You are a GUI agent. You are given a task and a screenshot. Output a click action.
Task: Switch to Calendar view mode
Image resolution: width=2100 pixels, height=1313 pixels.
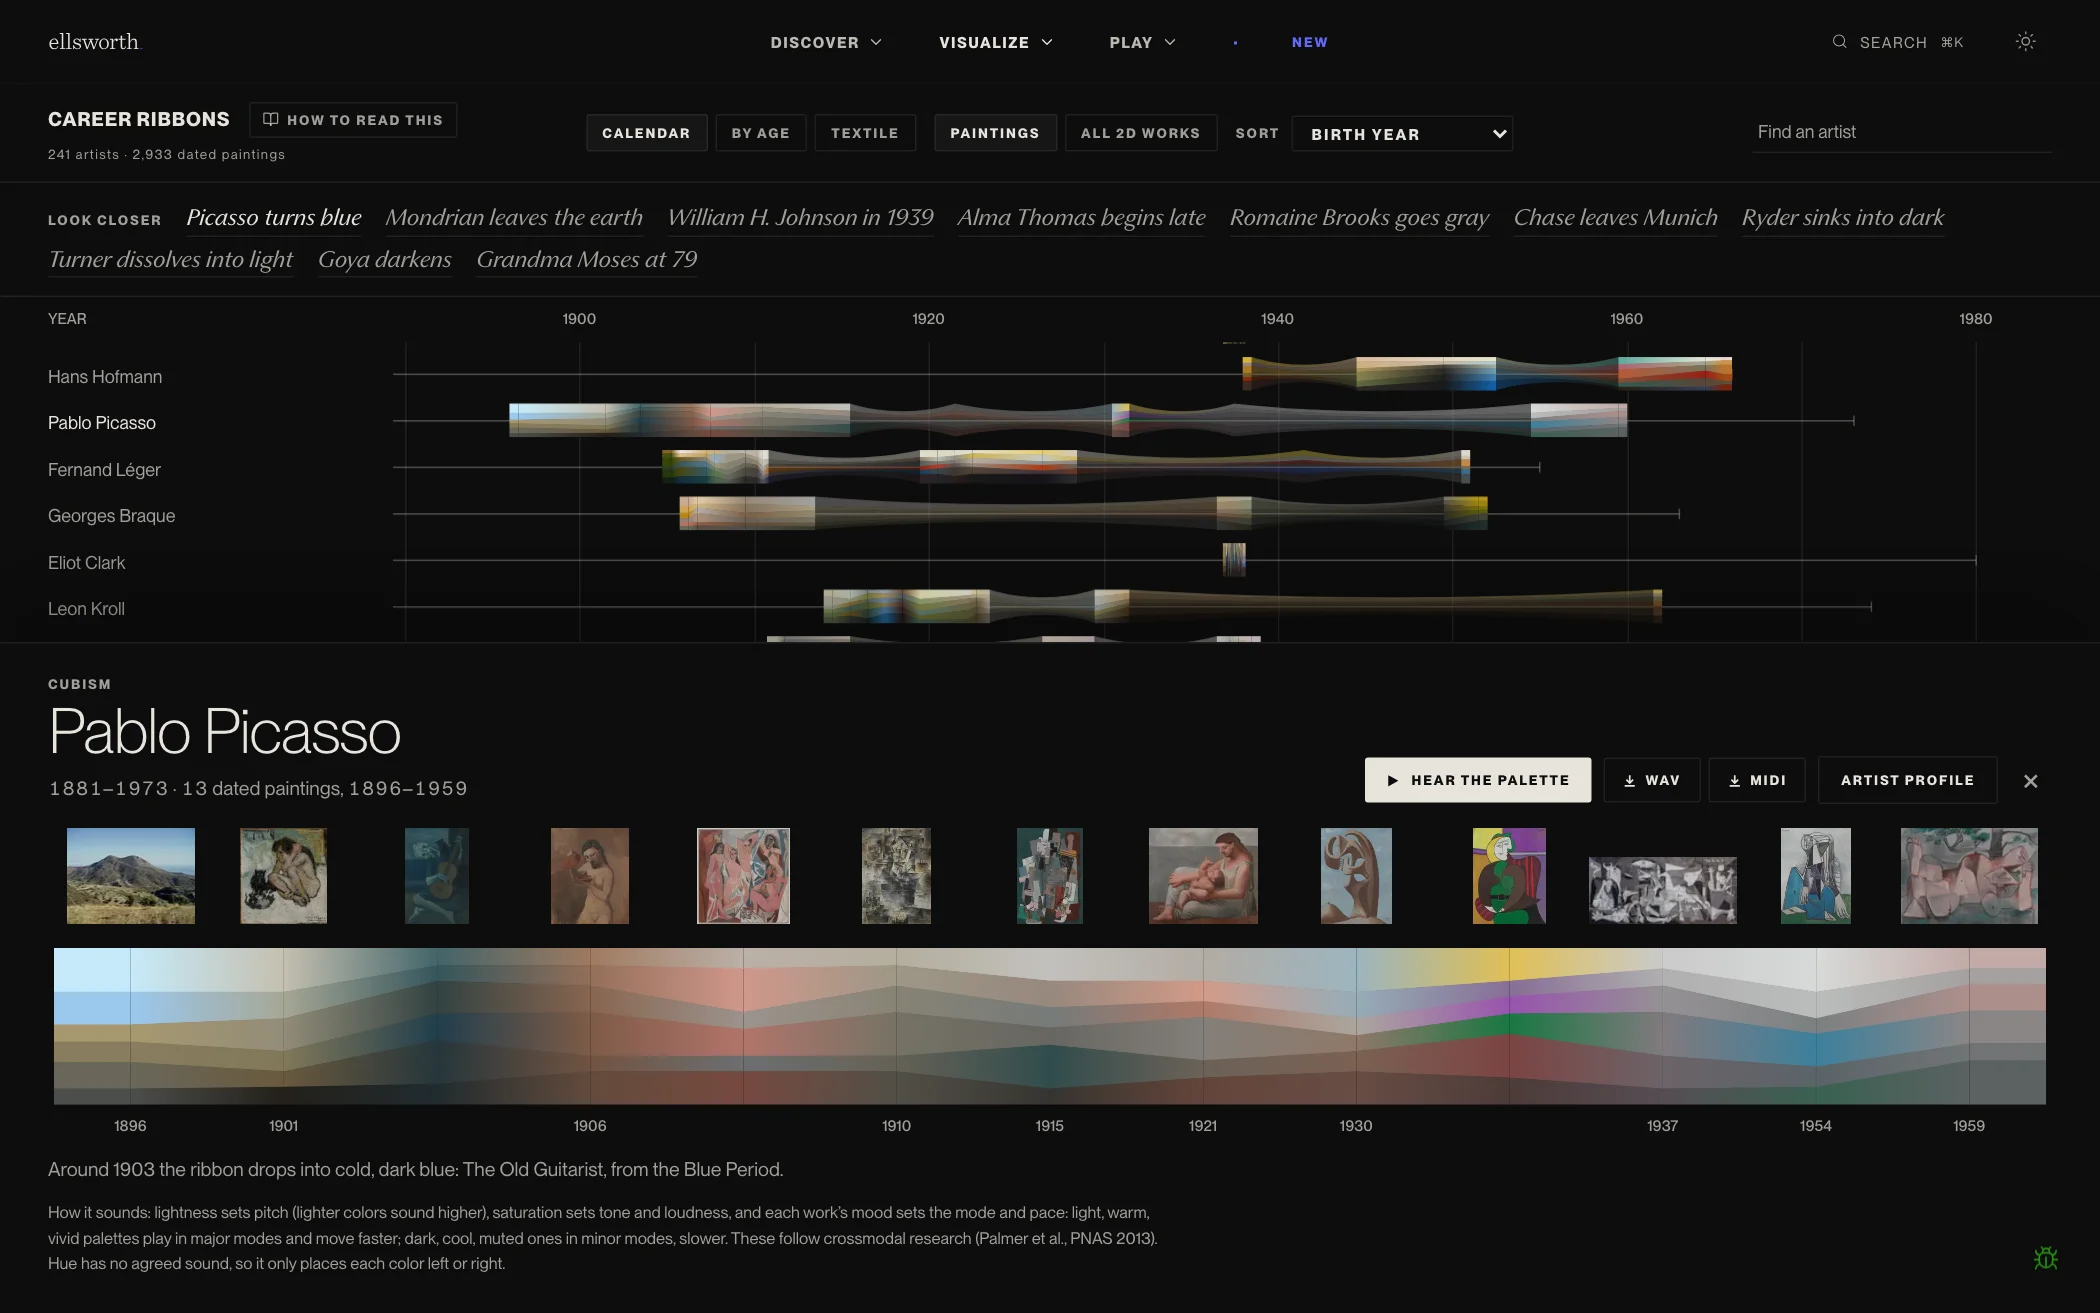click(x=646, y=133)
